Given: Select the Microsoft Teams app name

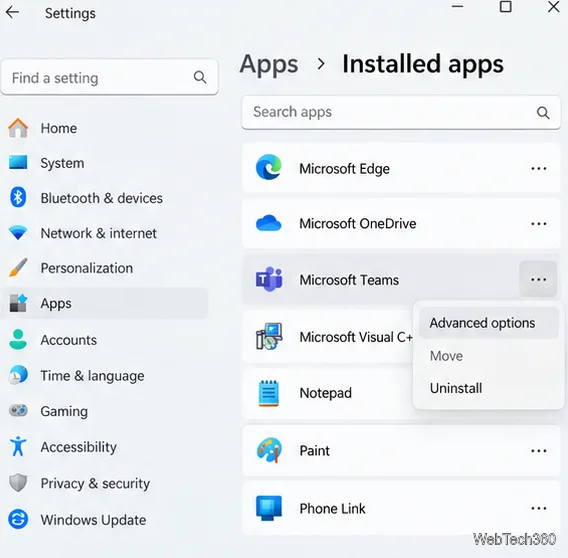Looking at the screenshot, I should pyautogui.click(x=349, y=280).
